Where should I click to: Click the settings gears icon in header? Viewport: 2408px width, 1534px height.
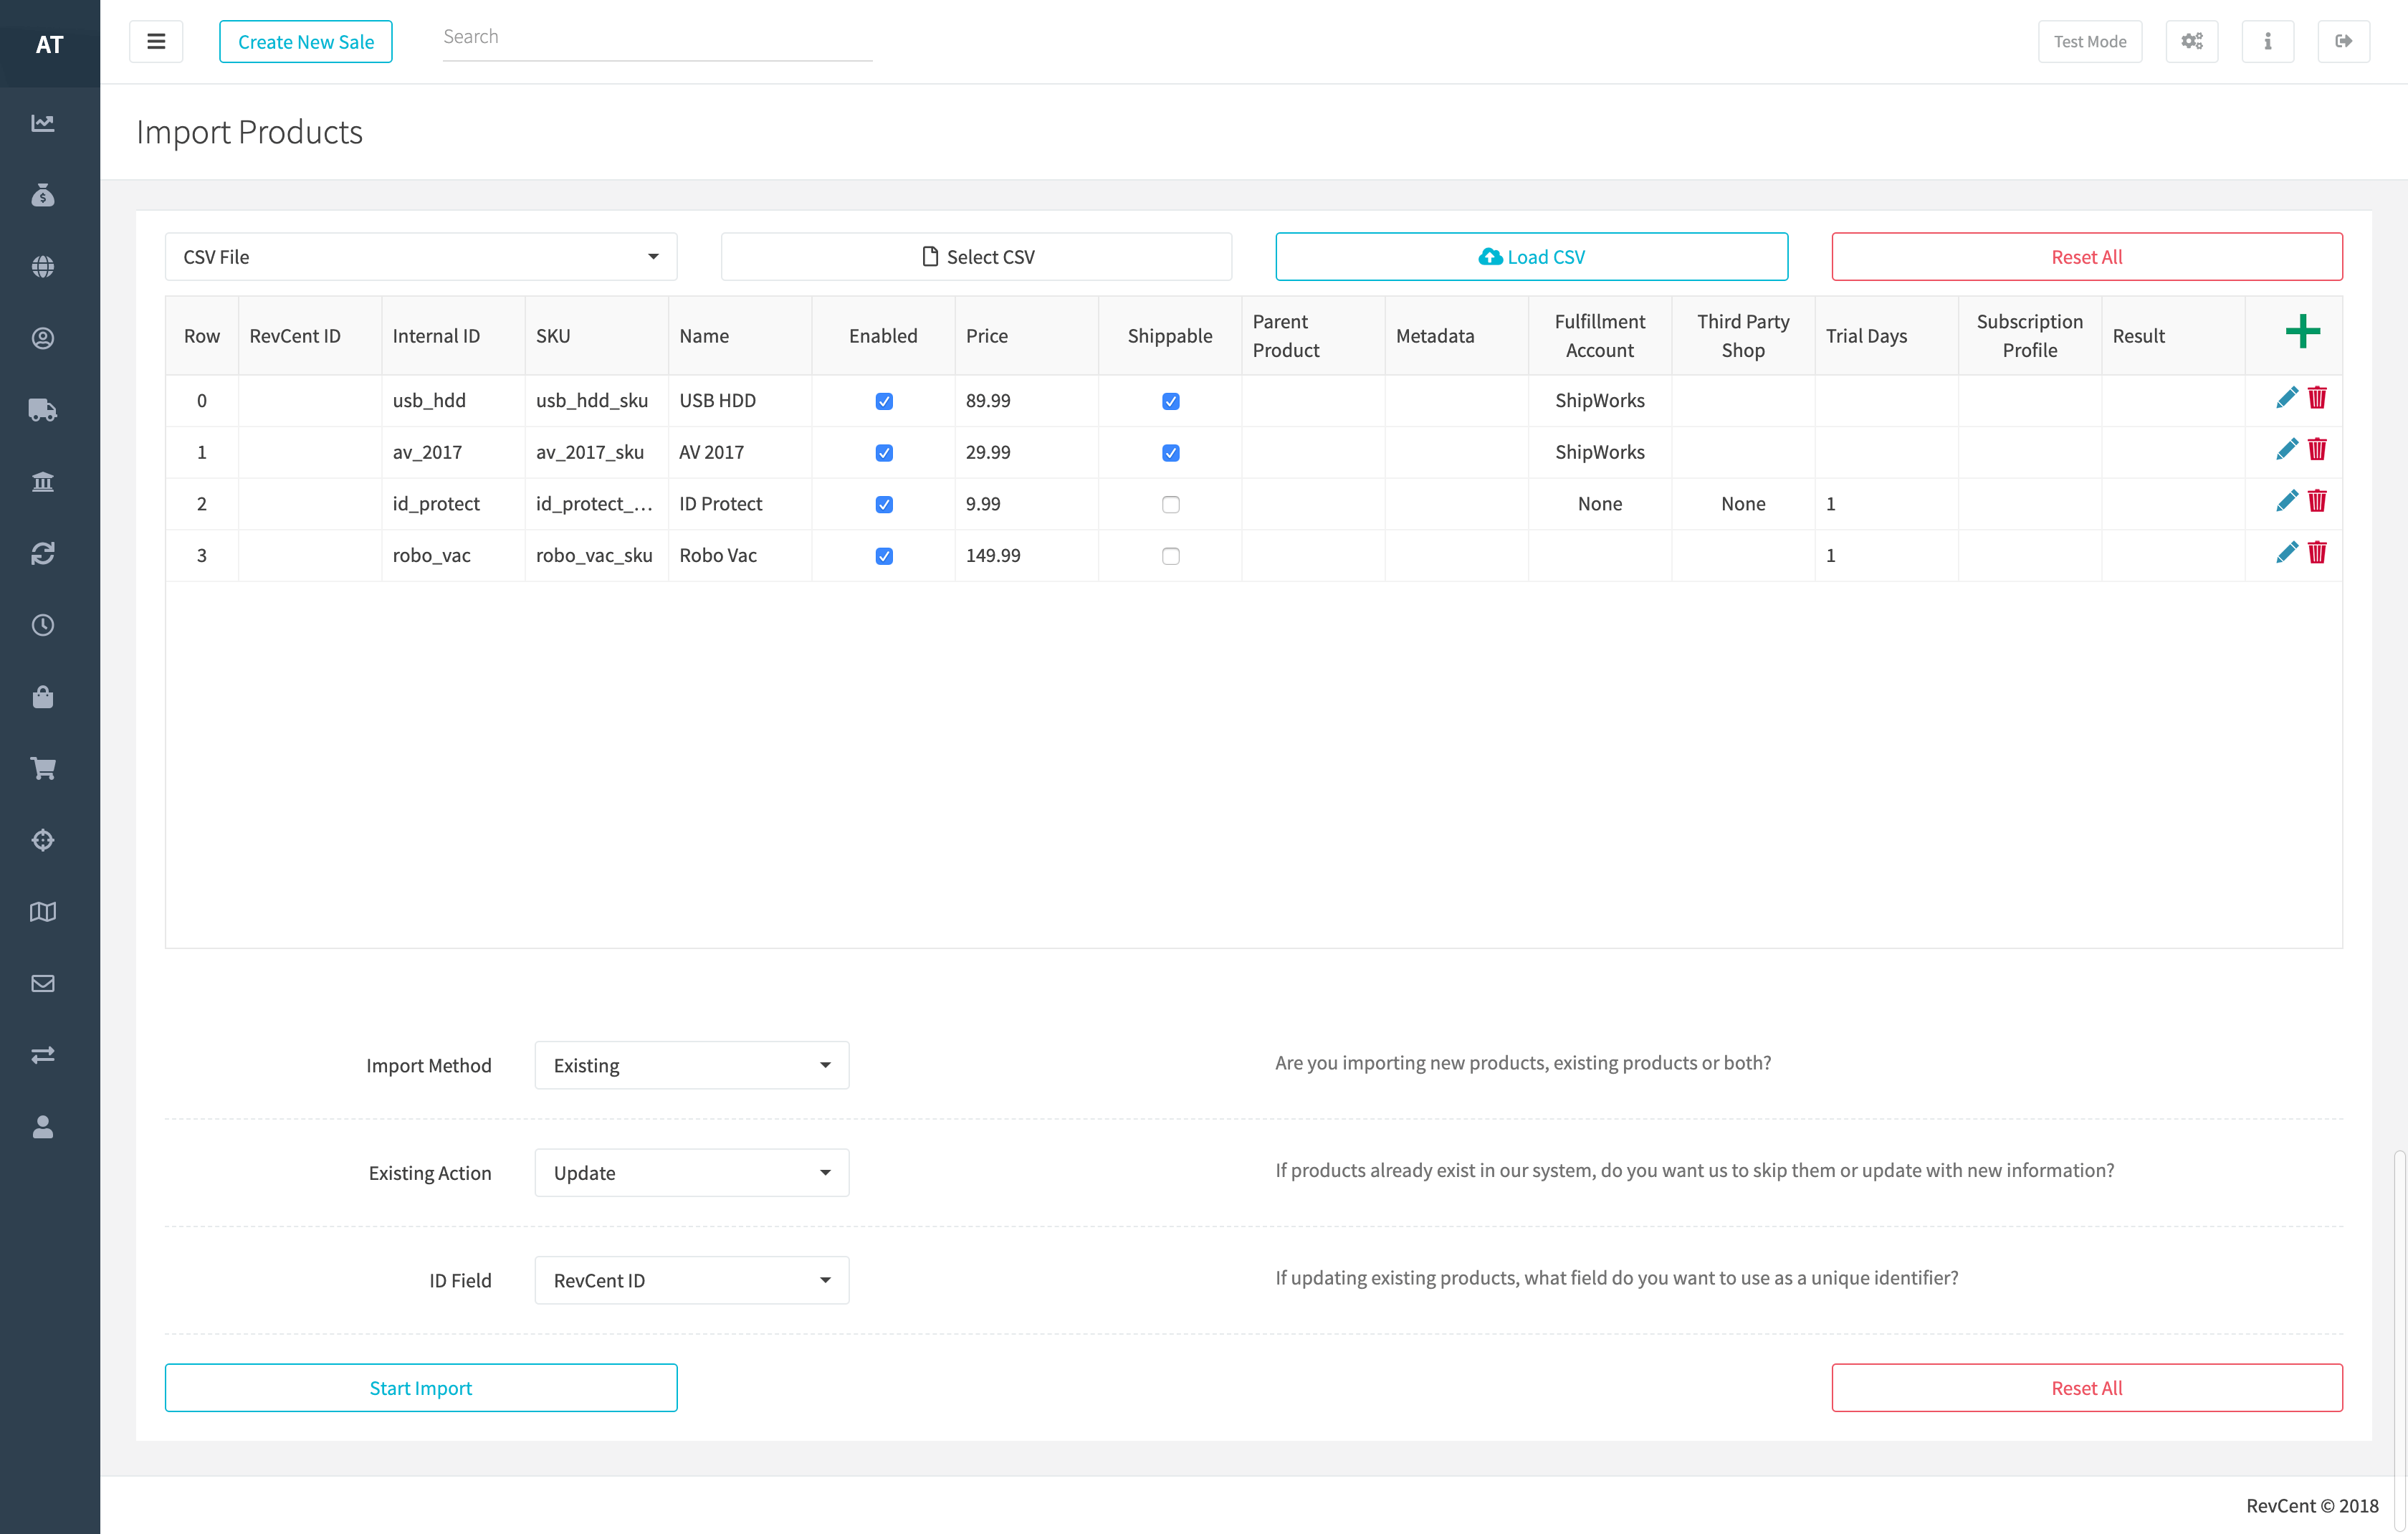[x=2192, y=42]
